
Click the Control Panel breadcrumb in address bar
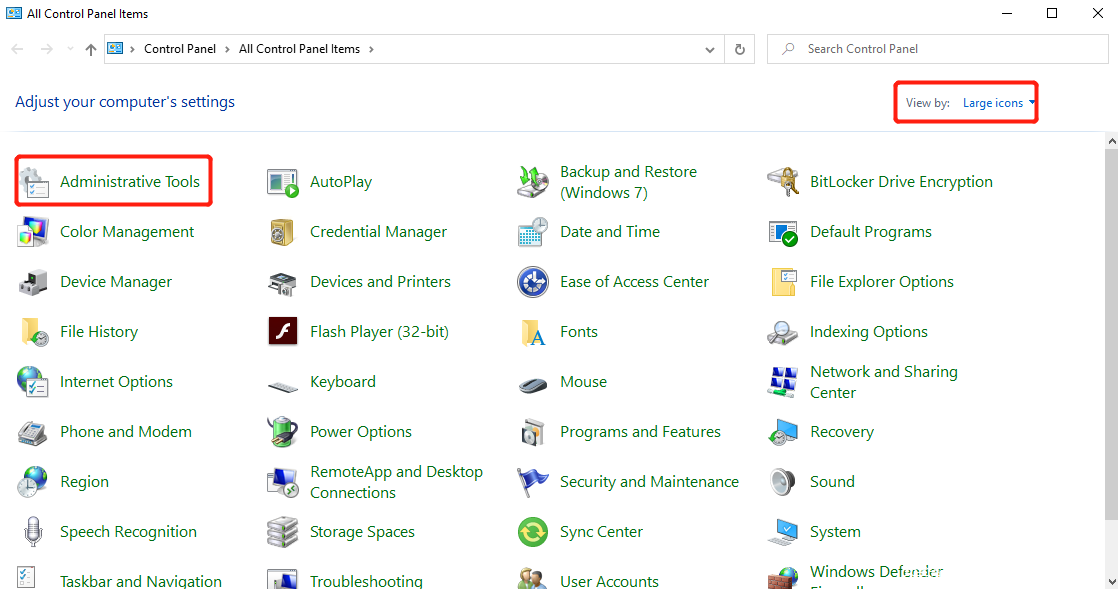[x=180, y=49]
